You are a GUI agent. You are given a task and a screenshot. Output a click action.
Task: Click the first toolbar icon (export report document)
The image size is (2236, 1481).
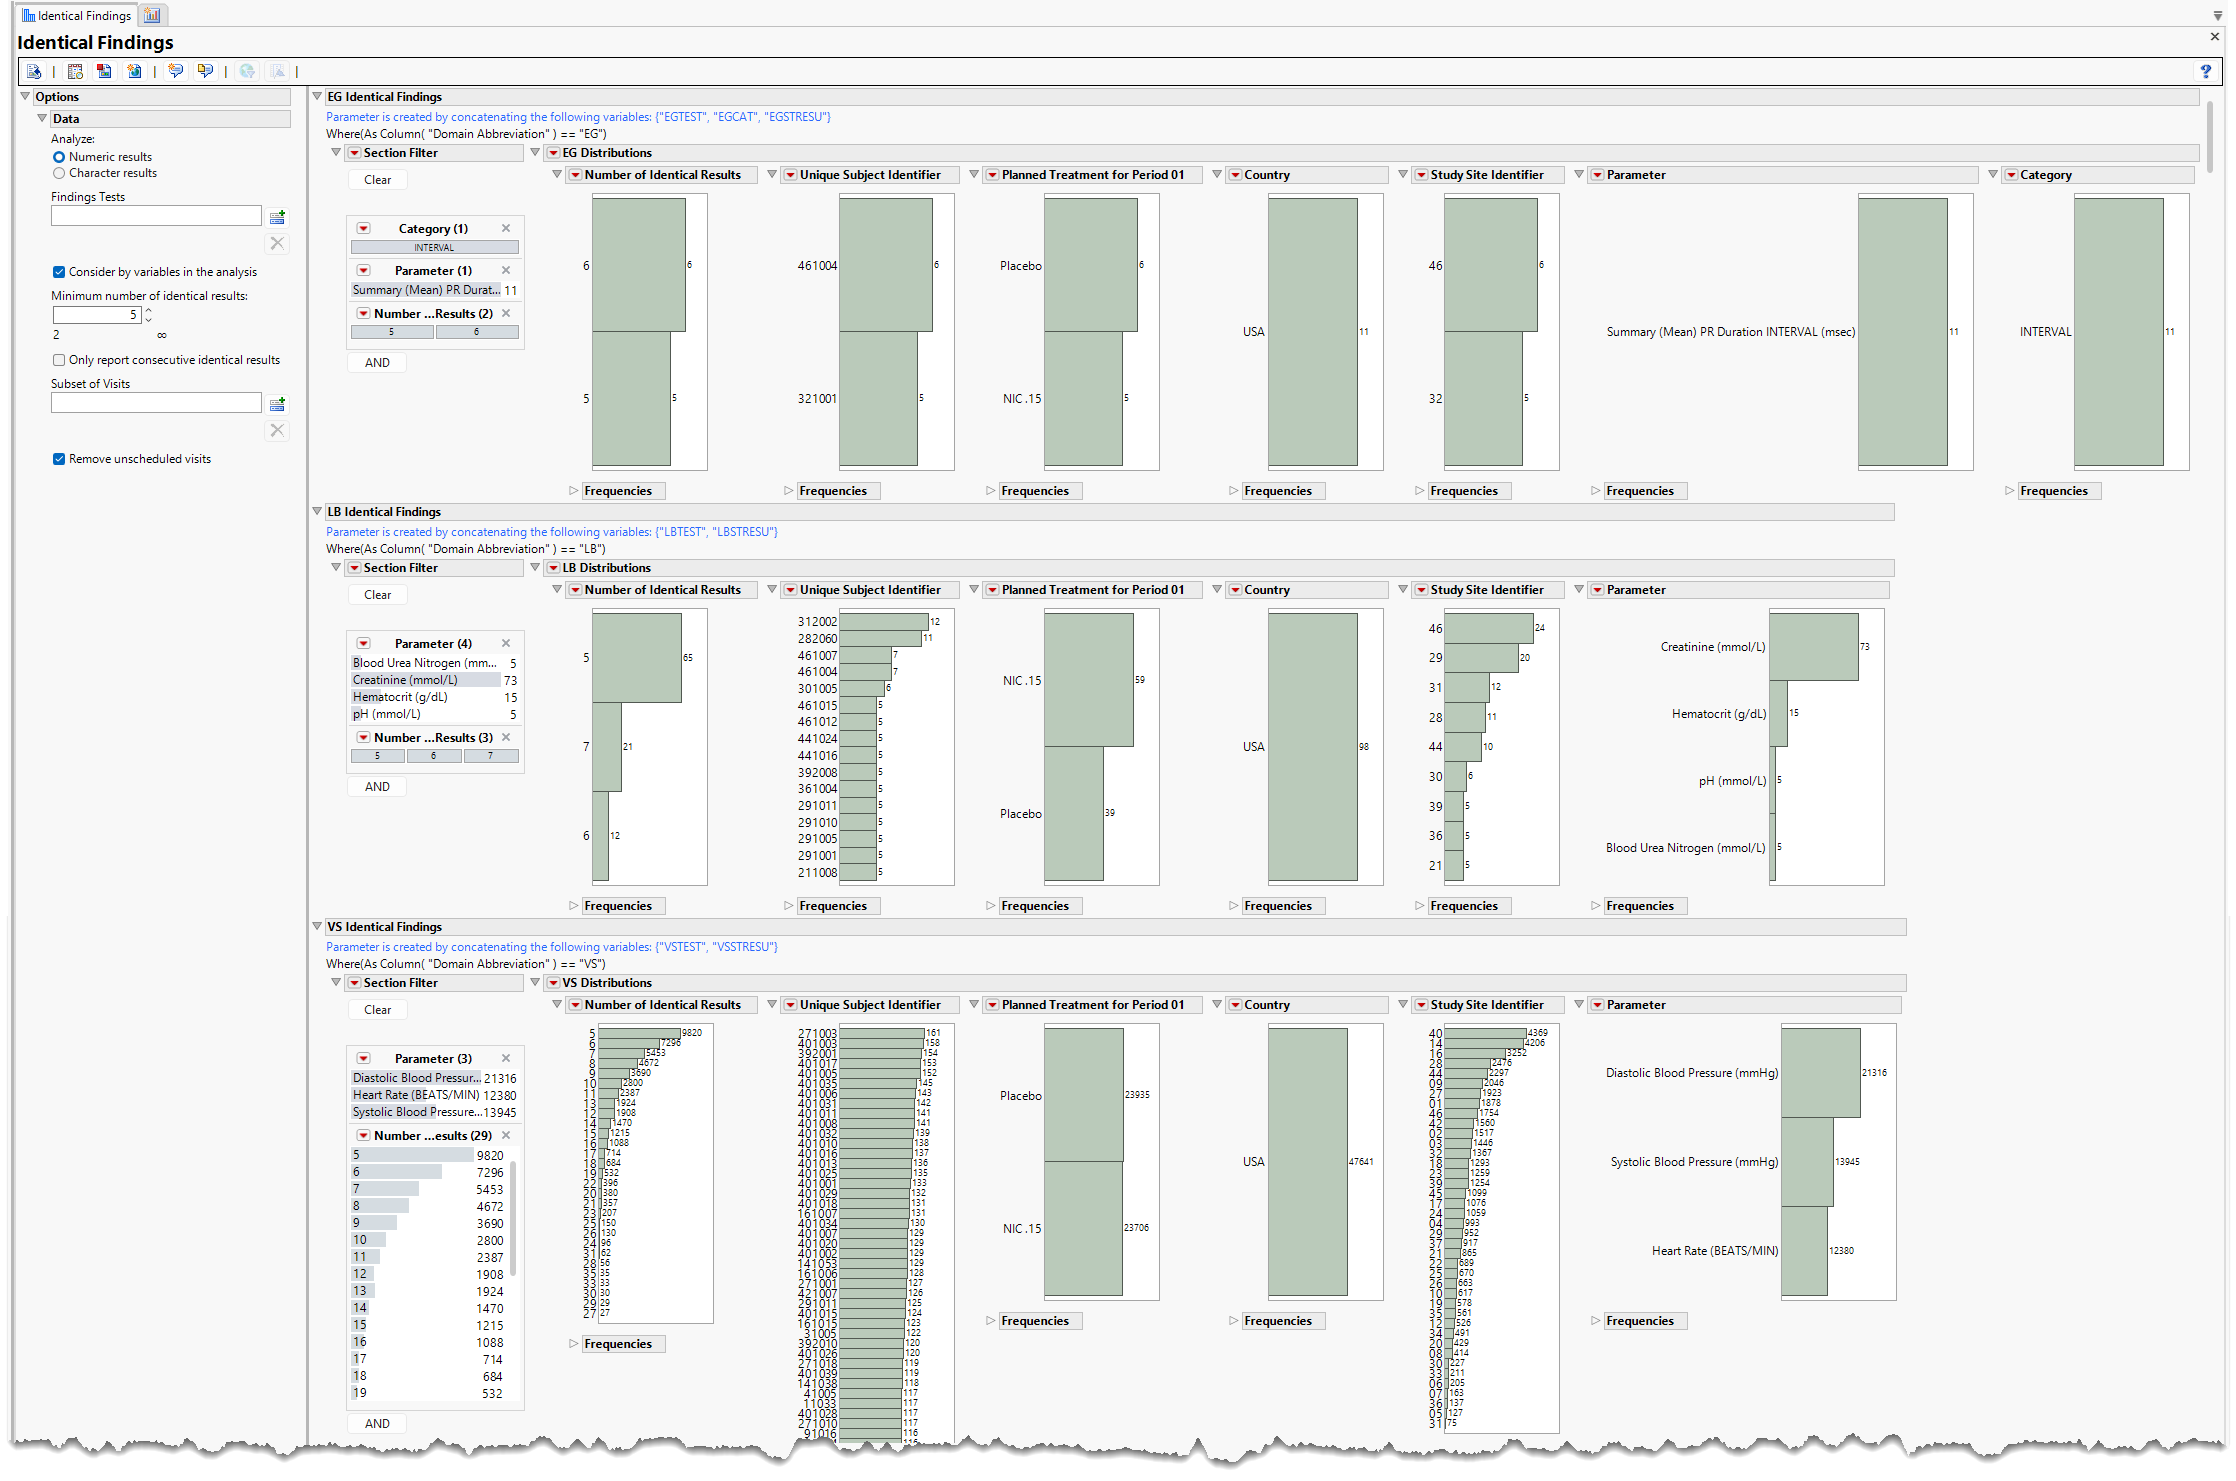[34, 71]
